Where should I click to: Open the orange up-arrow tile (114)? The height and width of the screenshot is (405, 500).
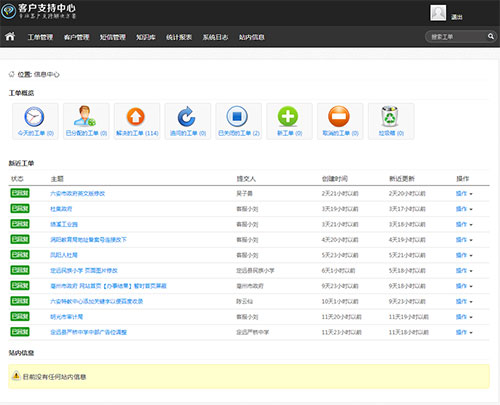(137, 121)
